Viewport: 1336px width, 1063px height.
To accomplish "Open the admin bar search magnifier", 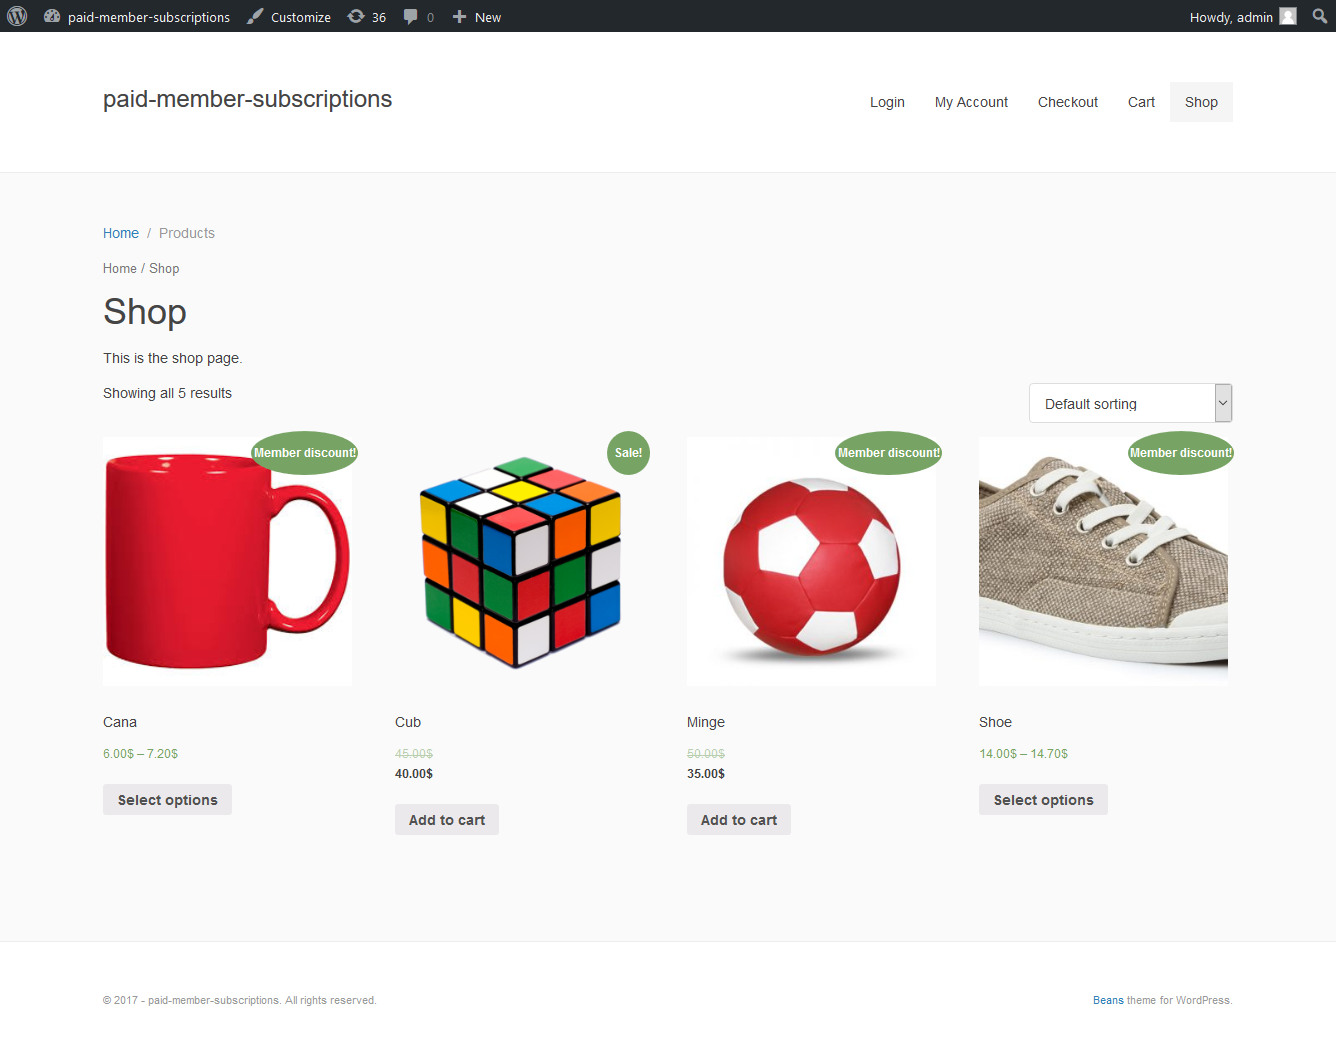I will (1320, 17).
